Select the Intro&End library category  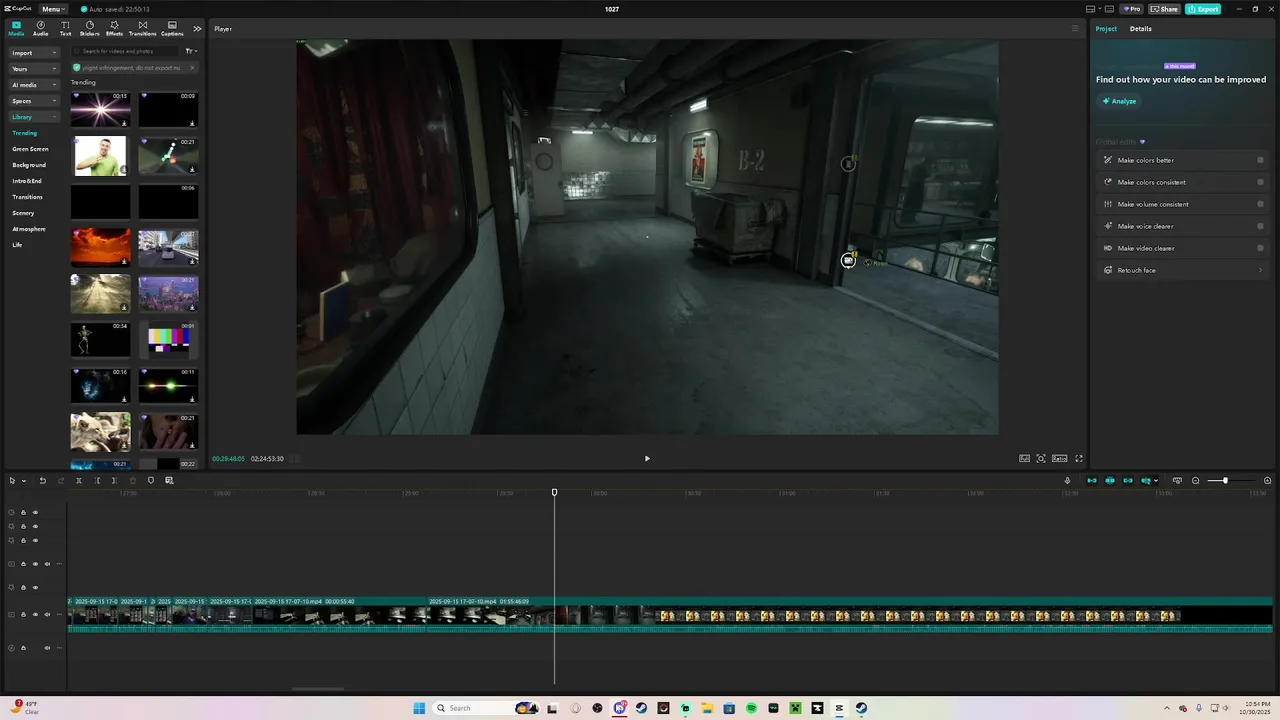click(x=27, y=181)
